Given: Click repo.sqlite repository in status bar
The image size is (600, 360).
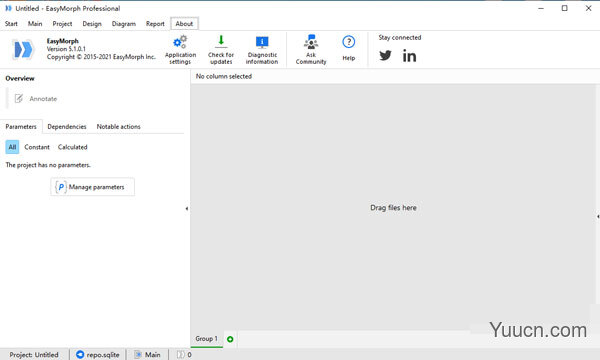Looking at the screenshot, I should pos(98,355).
